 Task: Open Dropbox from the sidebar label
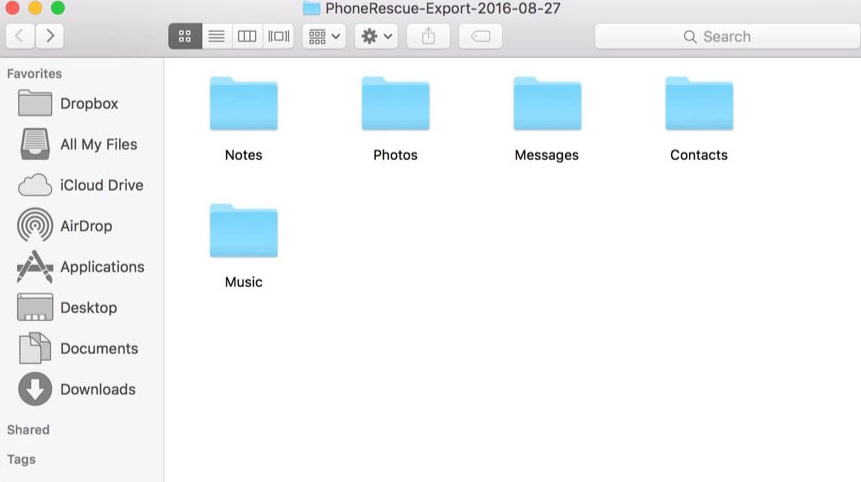(x=89, y=104)
